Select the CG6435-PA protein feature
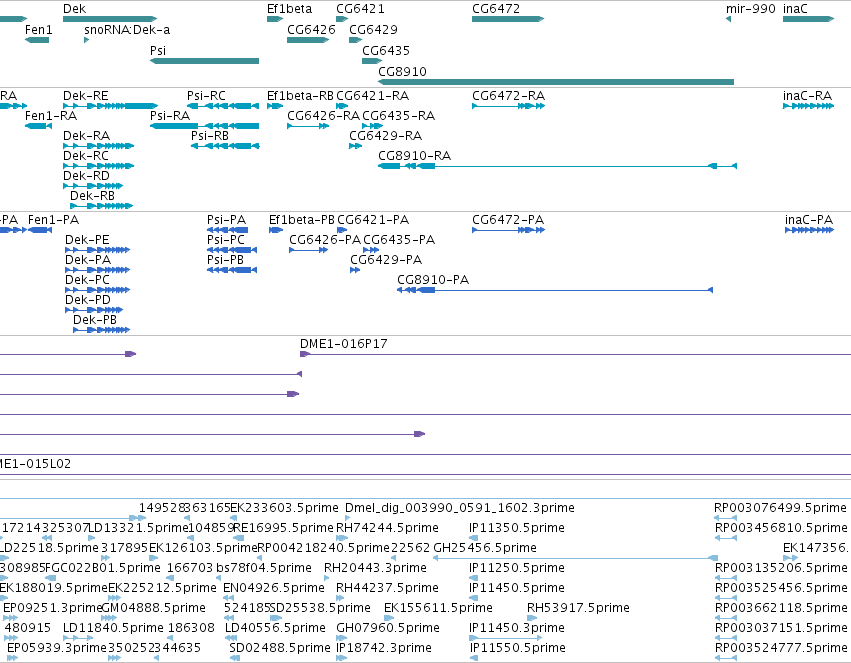Viewport: 851px width, 663px height. click(371, 250)
